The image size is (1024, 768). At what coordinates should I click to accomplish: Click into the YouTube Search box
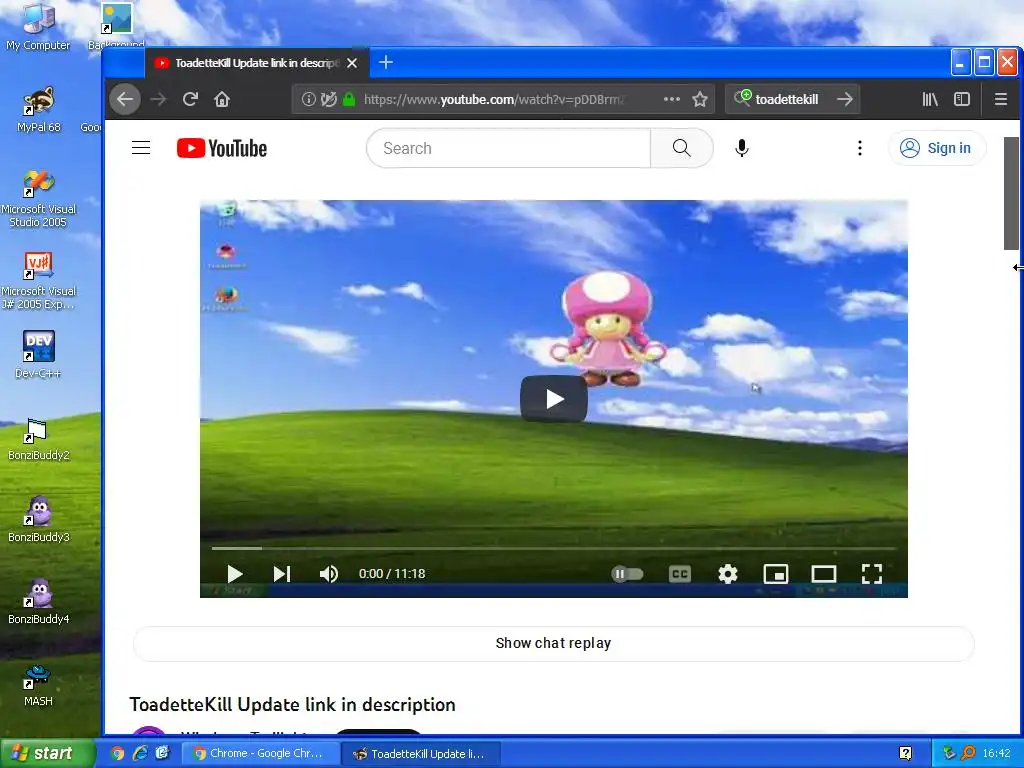(x=509, y=148)
